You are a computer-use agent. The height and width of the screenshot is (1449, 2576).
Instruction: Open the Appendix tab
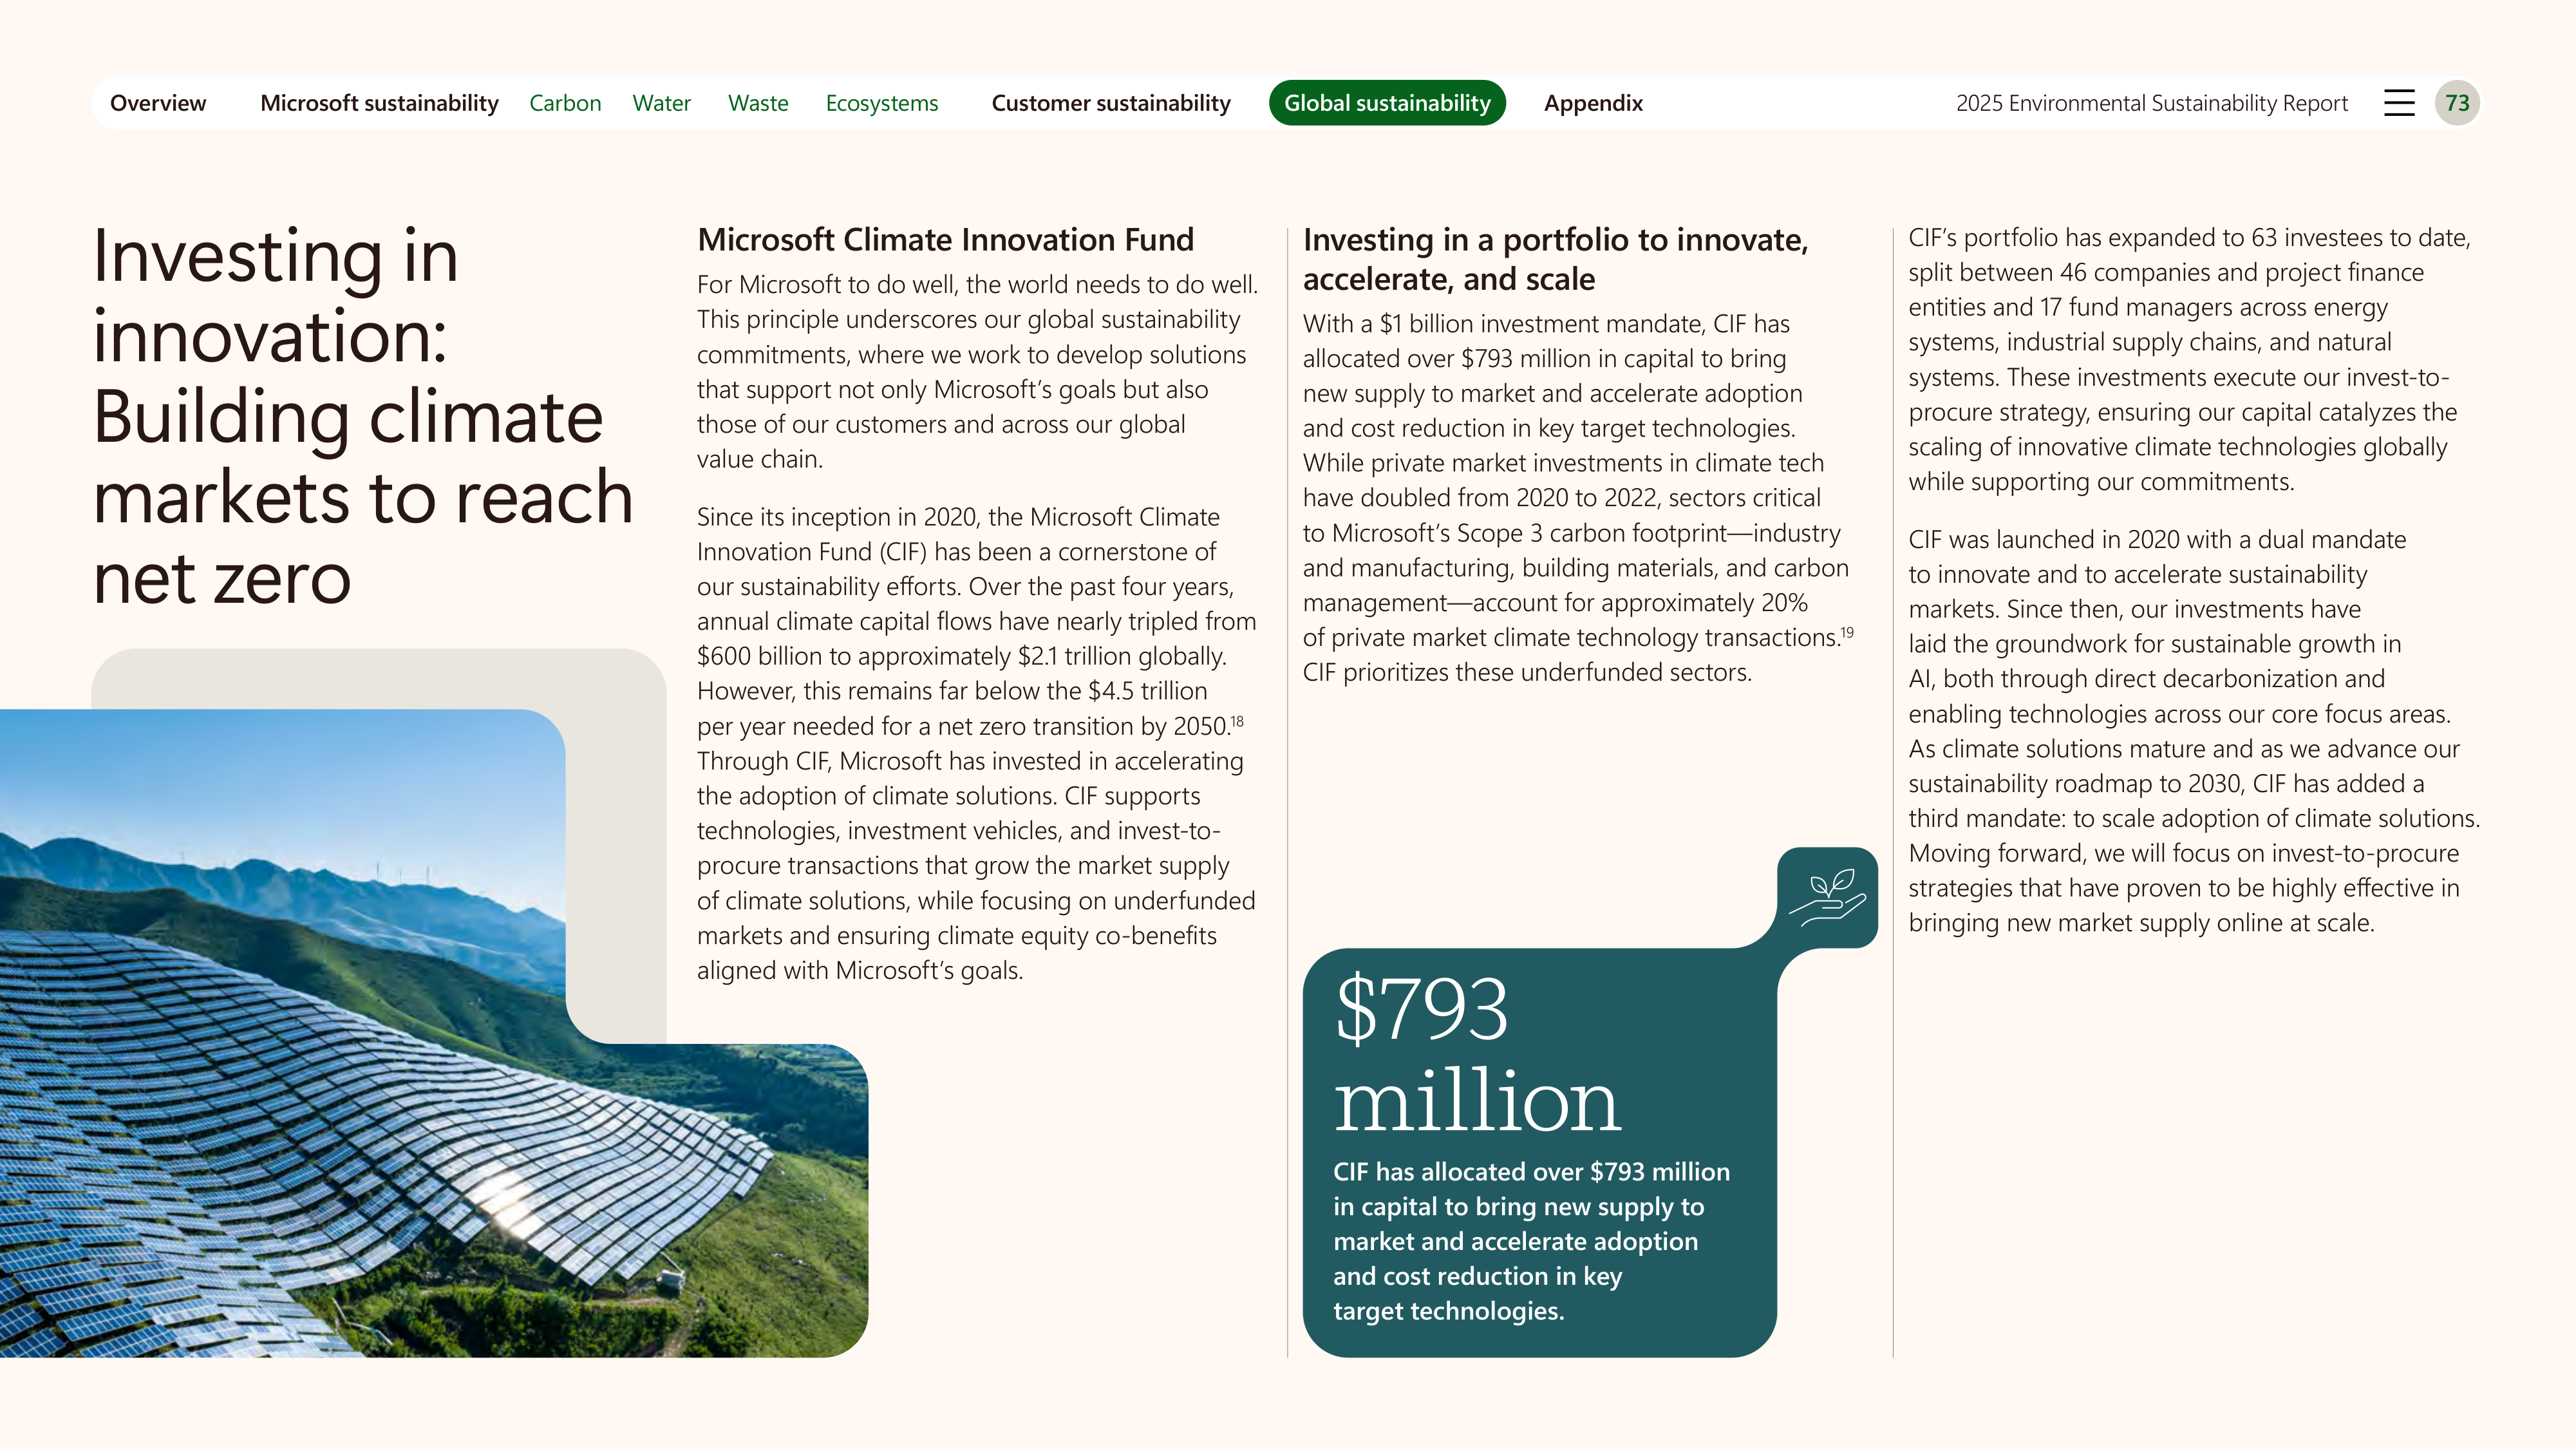coord(1593,103)
